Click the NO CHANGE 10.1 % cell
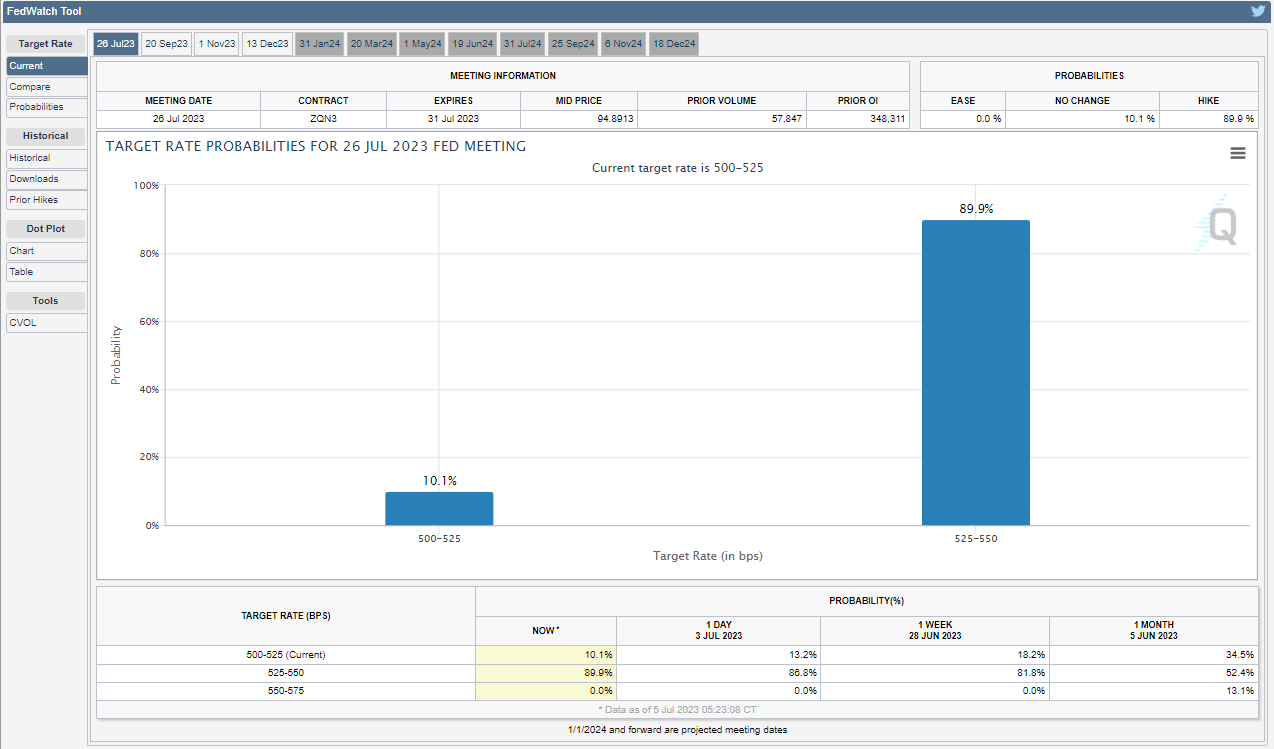The height and width of the screenshot is (749, 1274). pos(1082,119)
